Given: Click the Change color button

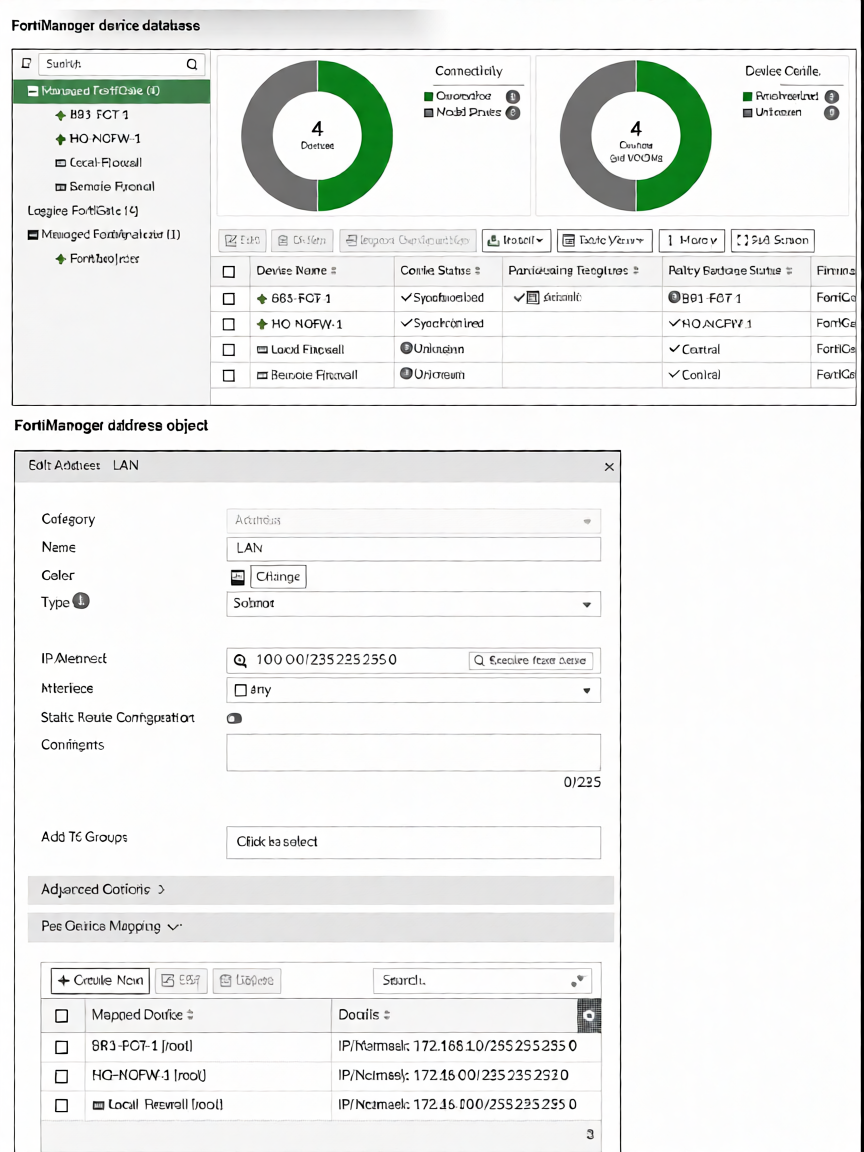Looking at the screenshot, I should pyautogui.click(x=278, y=577).
